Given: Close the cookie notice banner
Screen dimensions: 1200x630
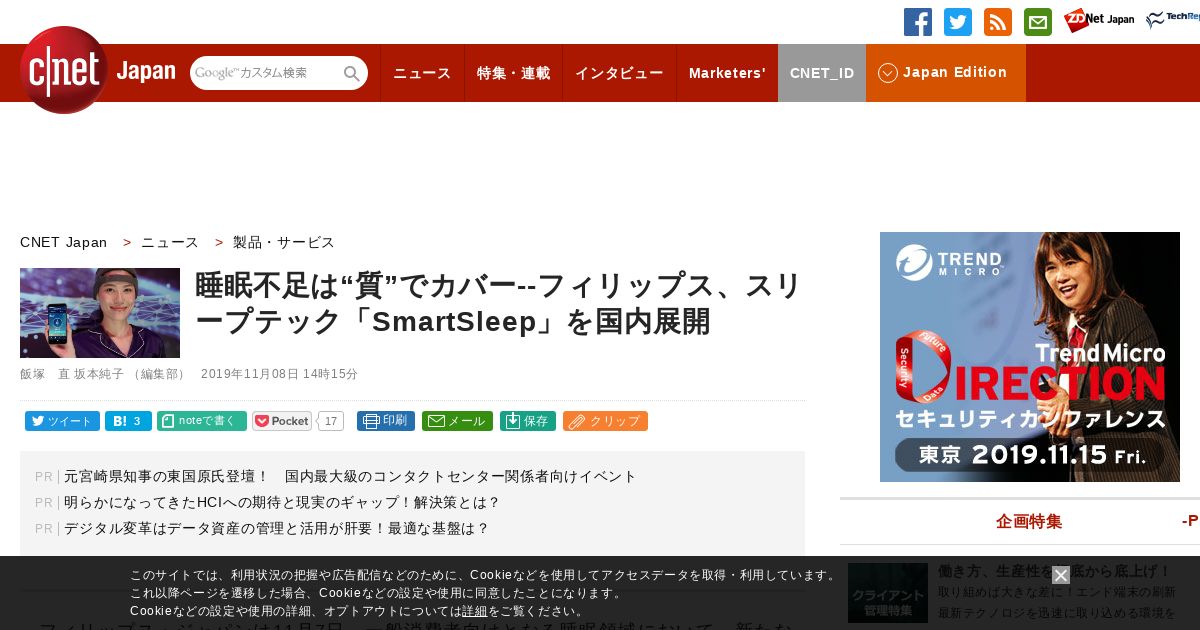Looking at the screenshot, I should click(1061, 575).
